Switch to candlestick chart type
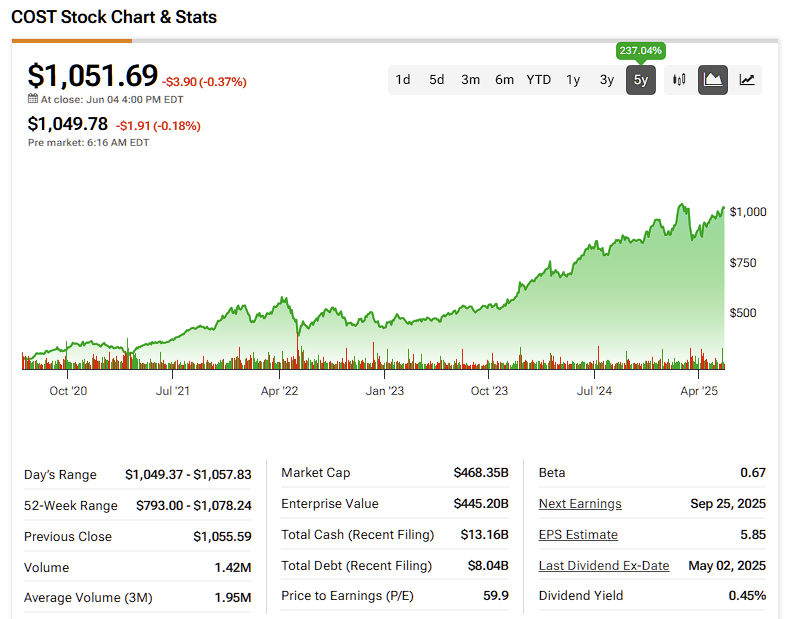The image size is (789, 619). tap(679, 80)
